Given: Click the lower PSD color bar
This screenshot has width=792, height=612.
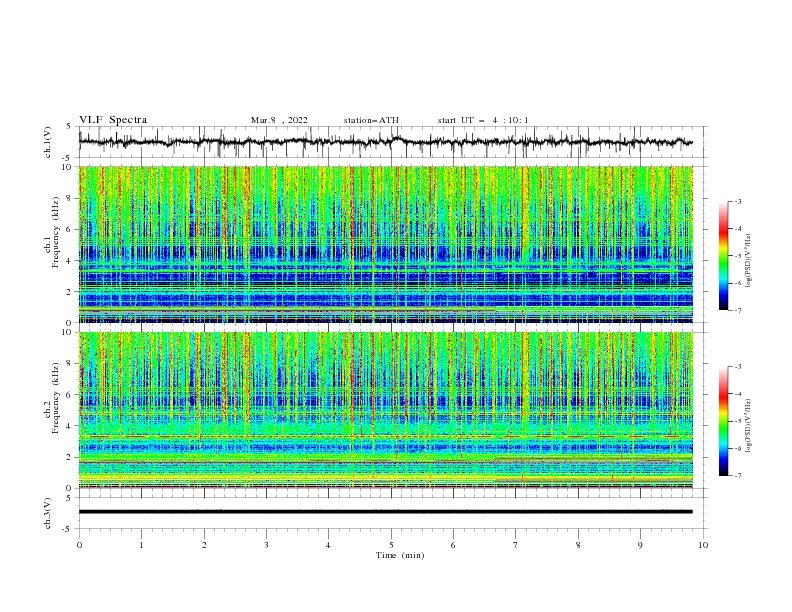Looking at the screenshot, I should tap(723, 421).
